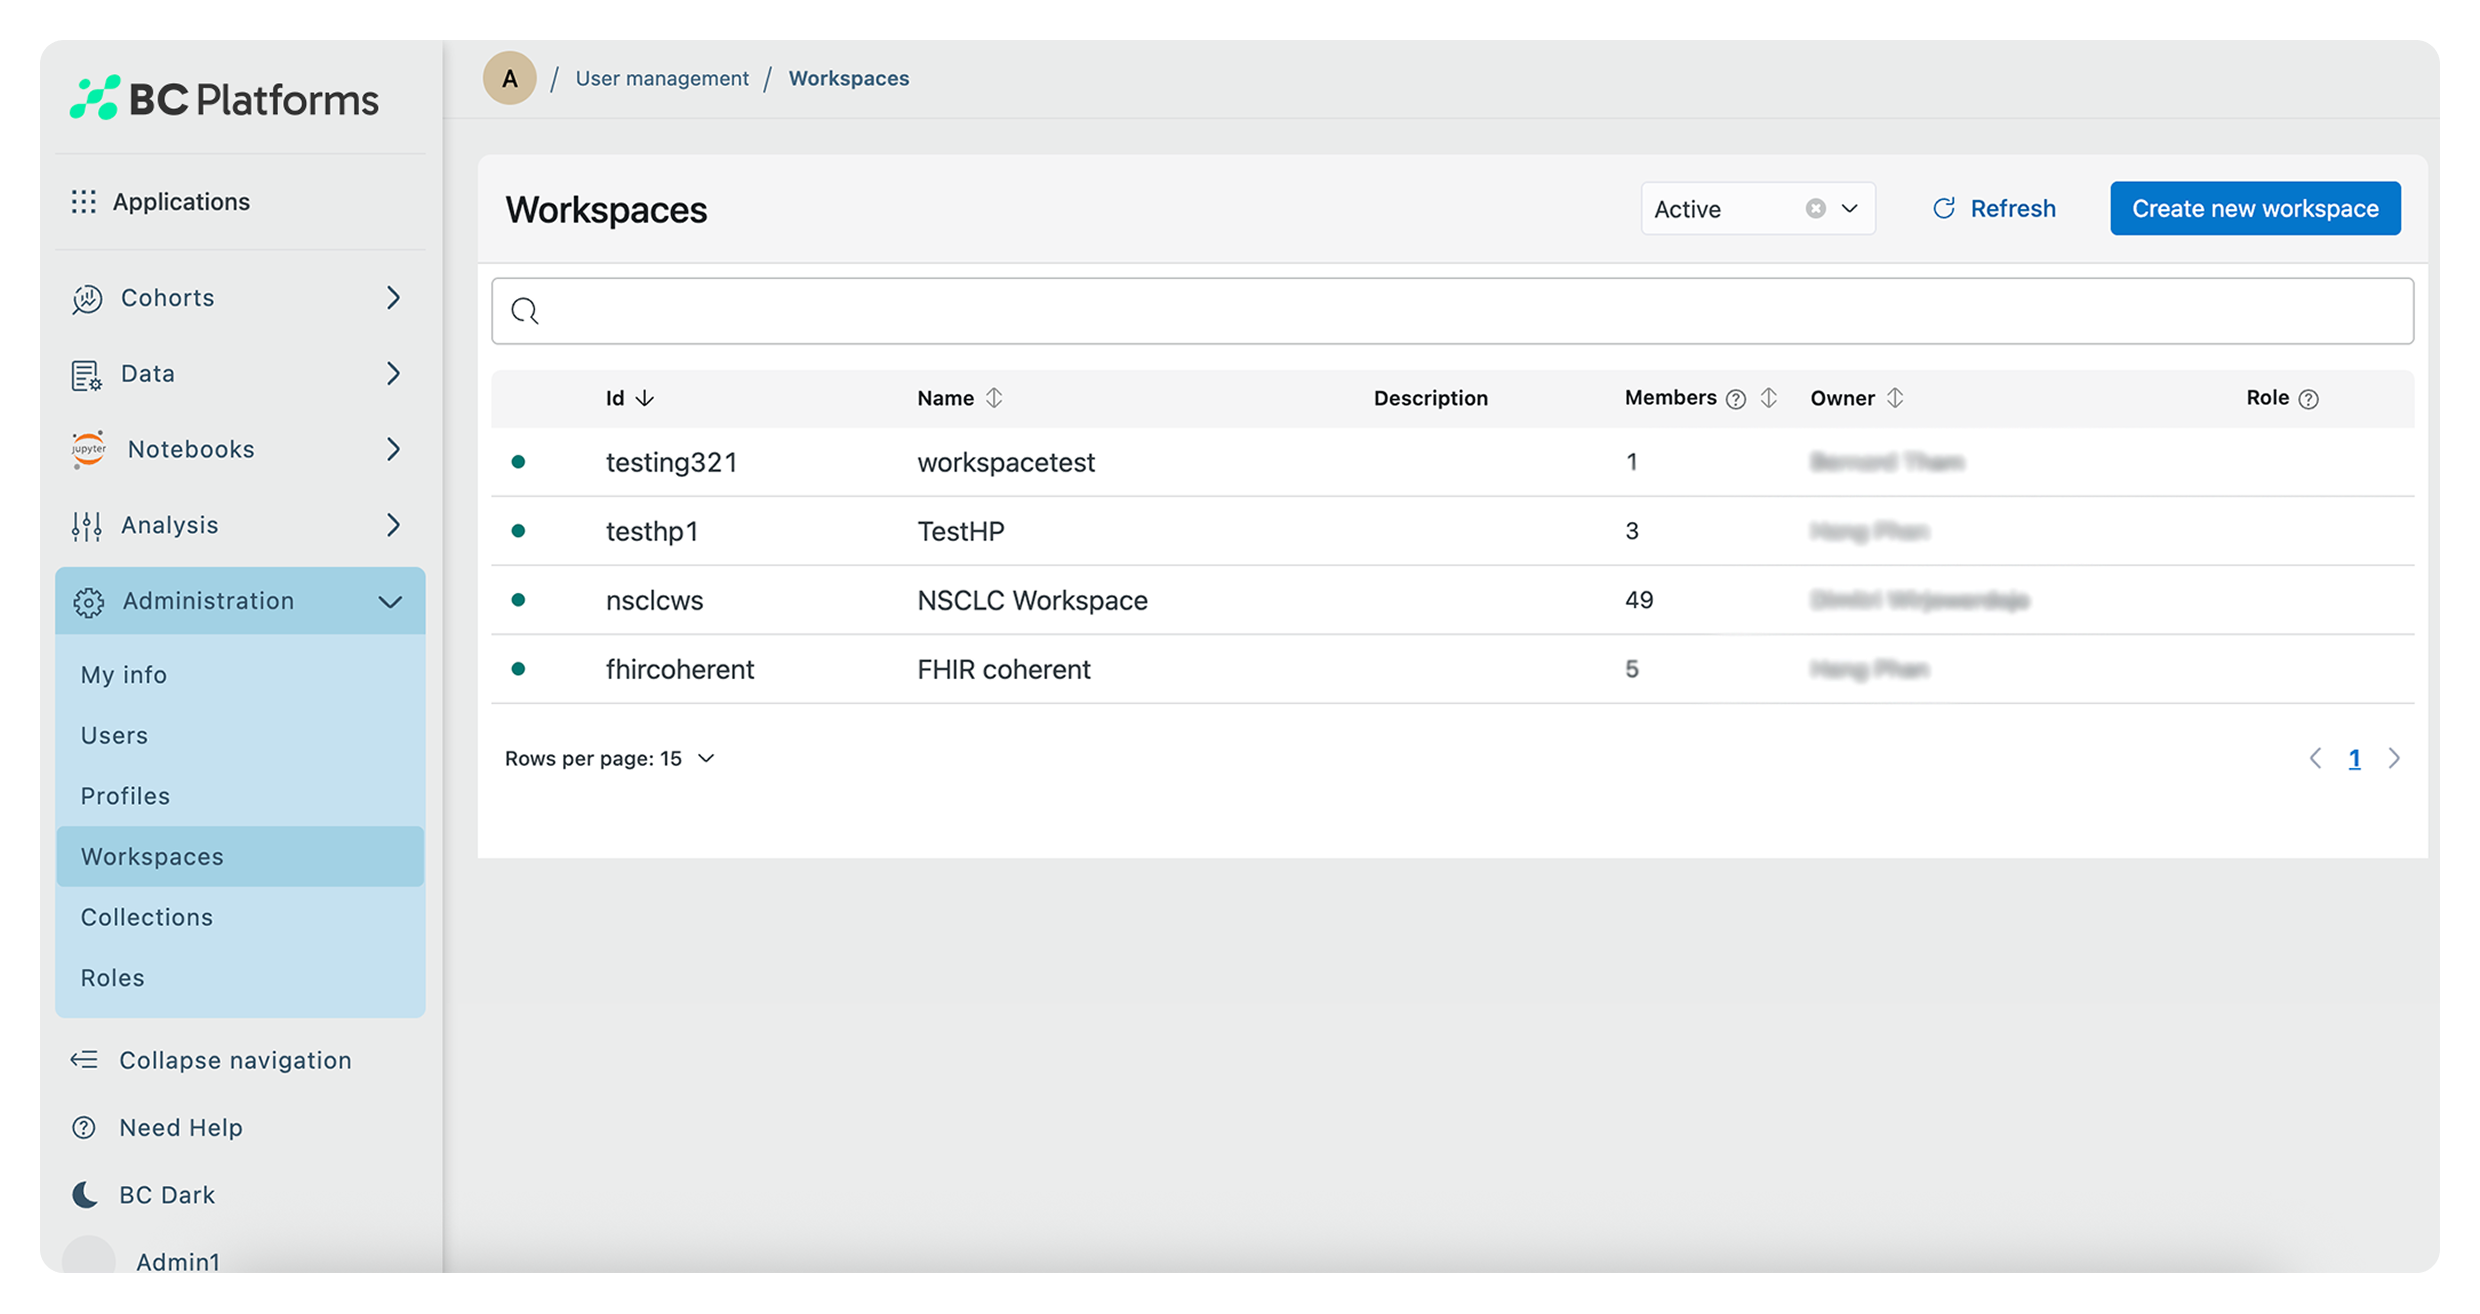Collapse navigation sidebar
This screenshot has width=2480, height=1314.
click(234, 1060)
